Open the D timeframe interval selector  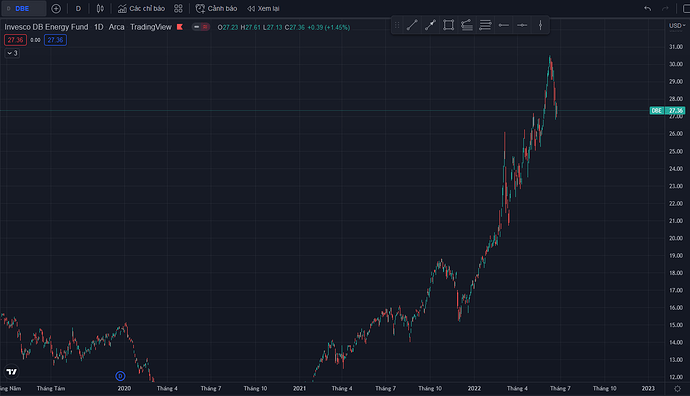[78, 8]
